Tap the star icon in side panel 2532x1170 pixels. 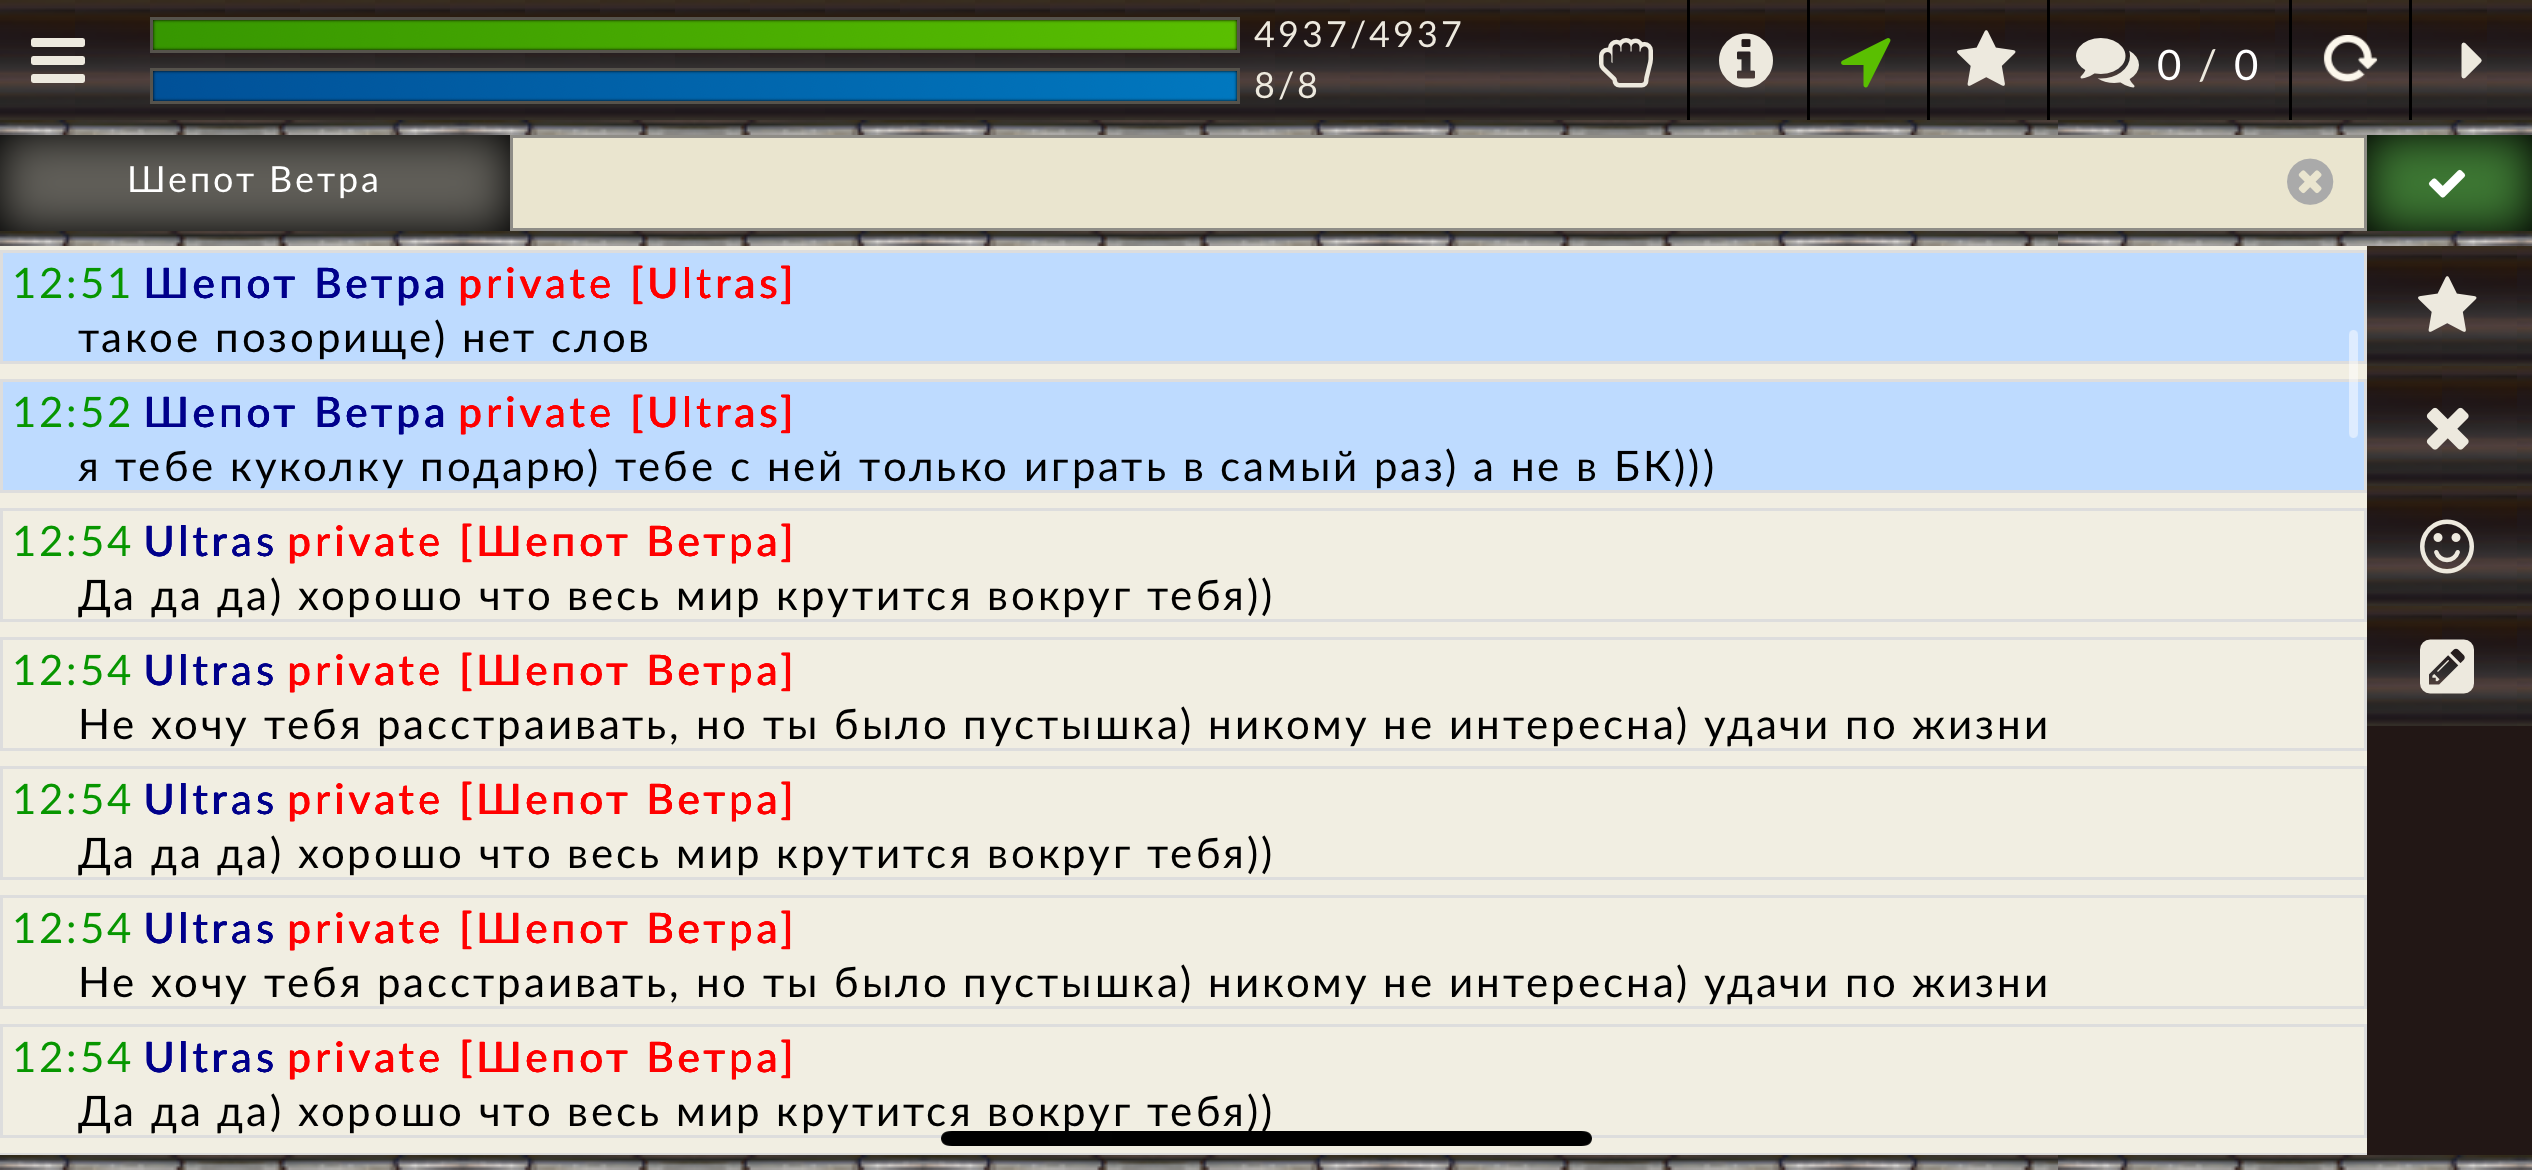coord(2447,305)
